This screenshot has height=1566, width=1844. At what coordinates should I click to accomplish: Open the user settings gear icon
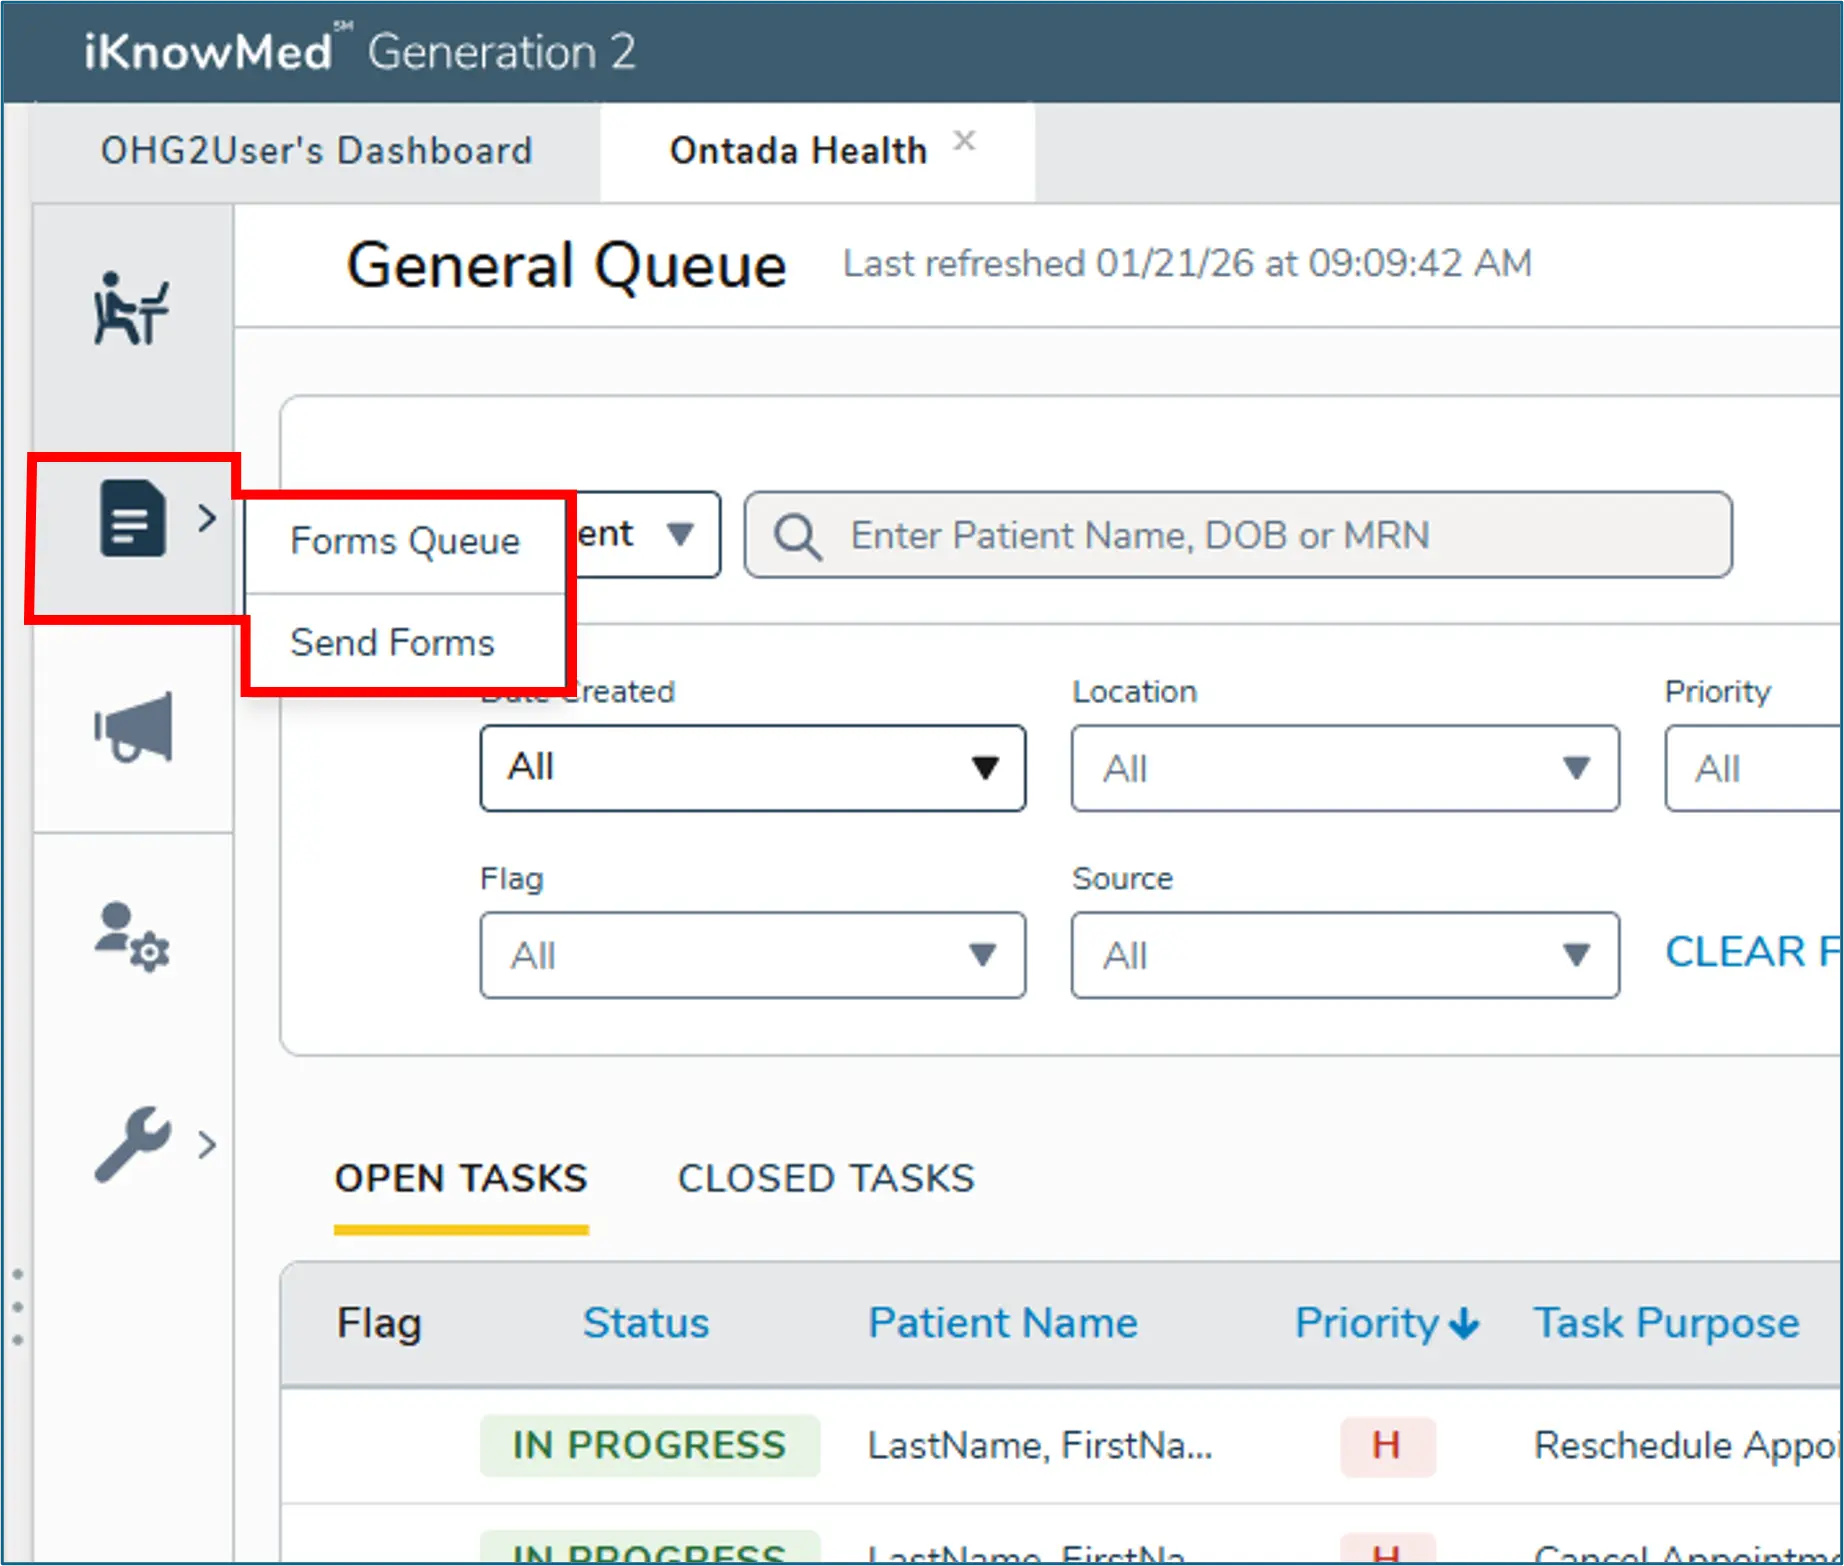click(x=132, y=936)
